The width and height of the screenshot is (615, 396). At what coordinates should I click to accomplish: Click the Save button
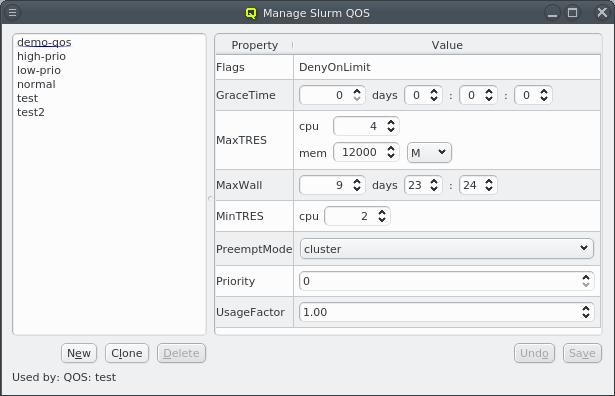(582, 353)
